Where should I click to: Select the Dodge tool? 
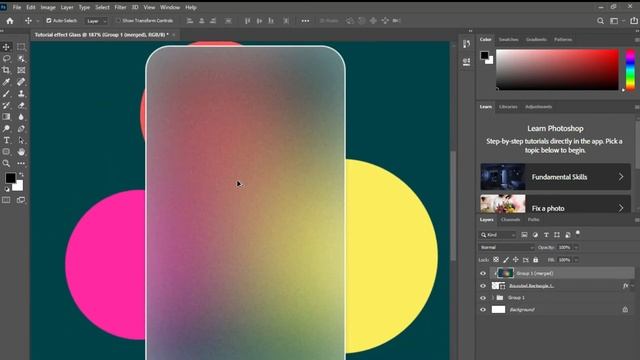point(6,129)
